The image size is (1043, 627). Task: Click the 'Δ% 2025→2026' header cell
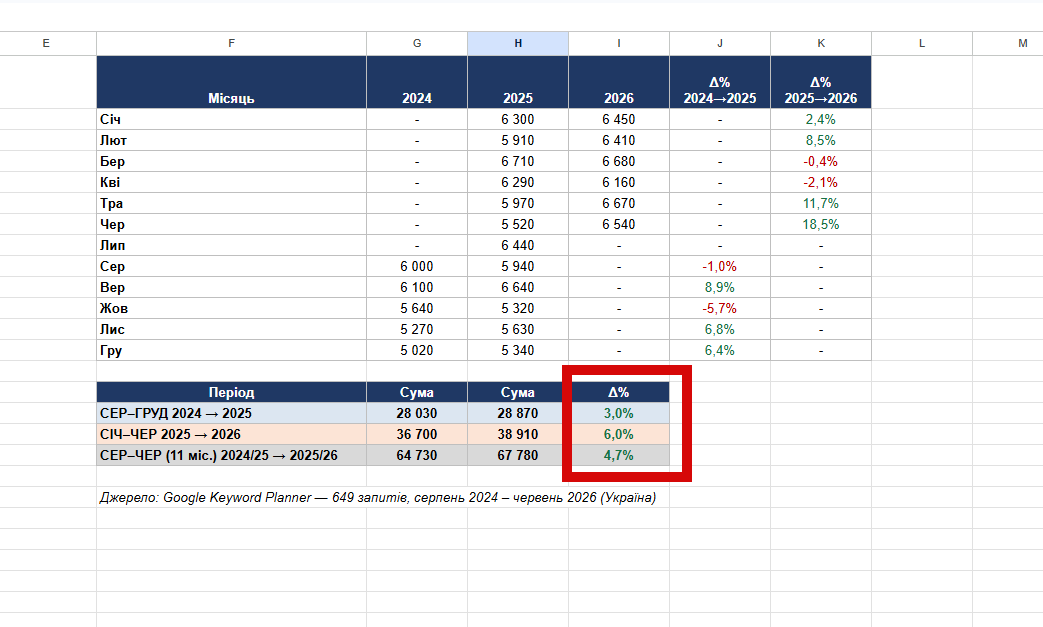(821, 82)
